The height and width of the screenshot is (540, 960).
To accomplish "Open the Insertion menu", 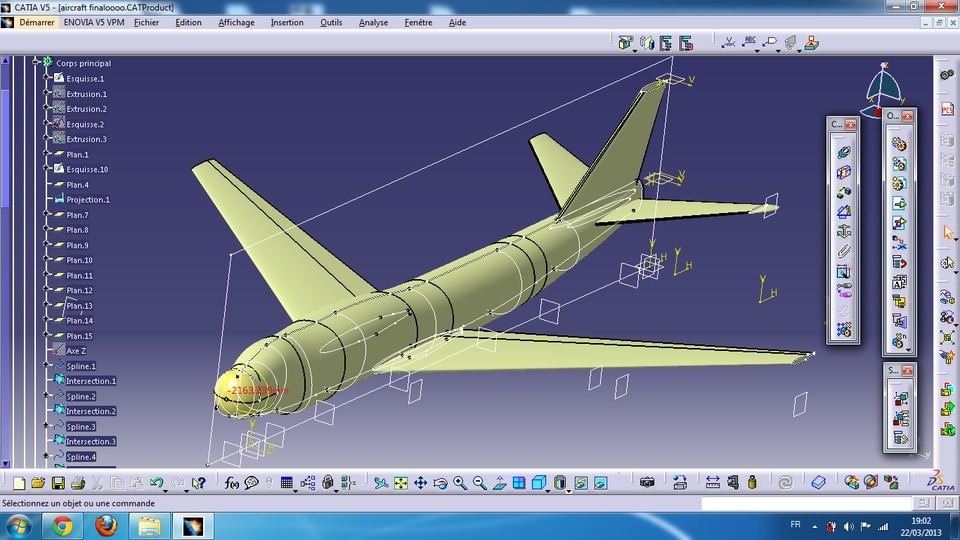I will (x=287, y=23).
